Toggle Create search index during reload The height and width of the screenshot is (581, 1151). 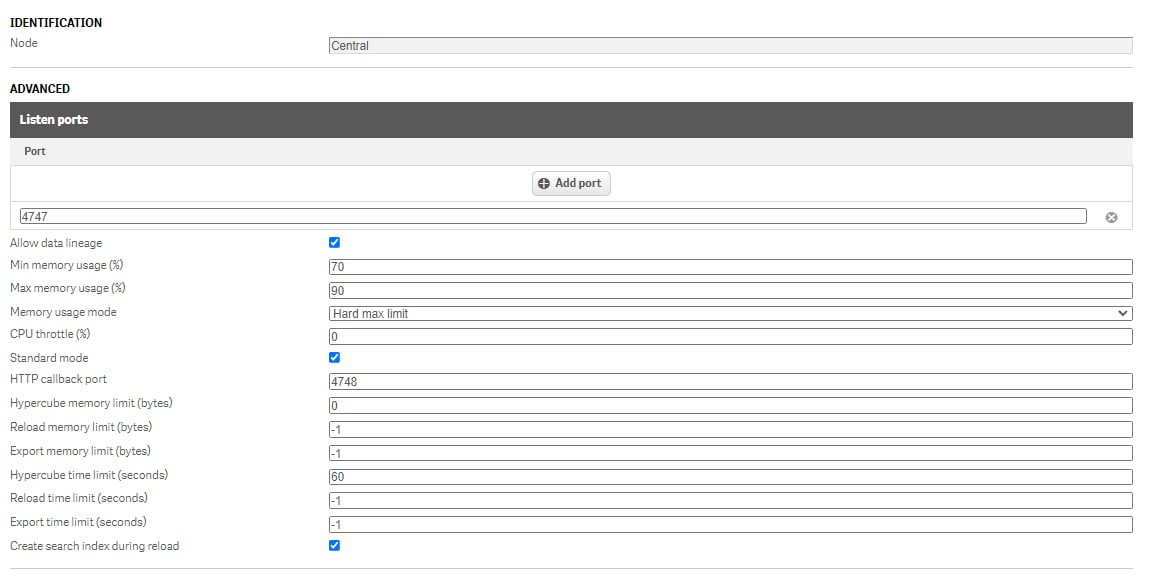click(x=334, y=546)
